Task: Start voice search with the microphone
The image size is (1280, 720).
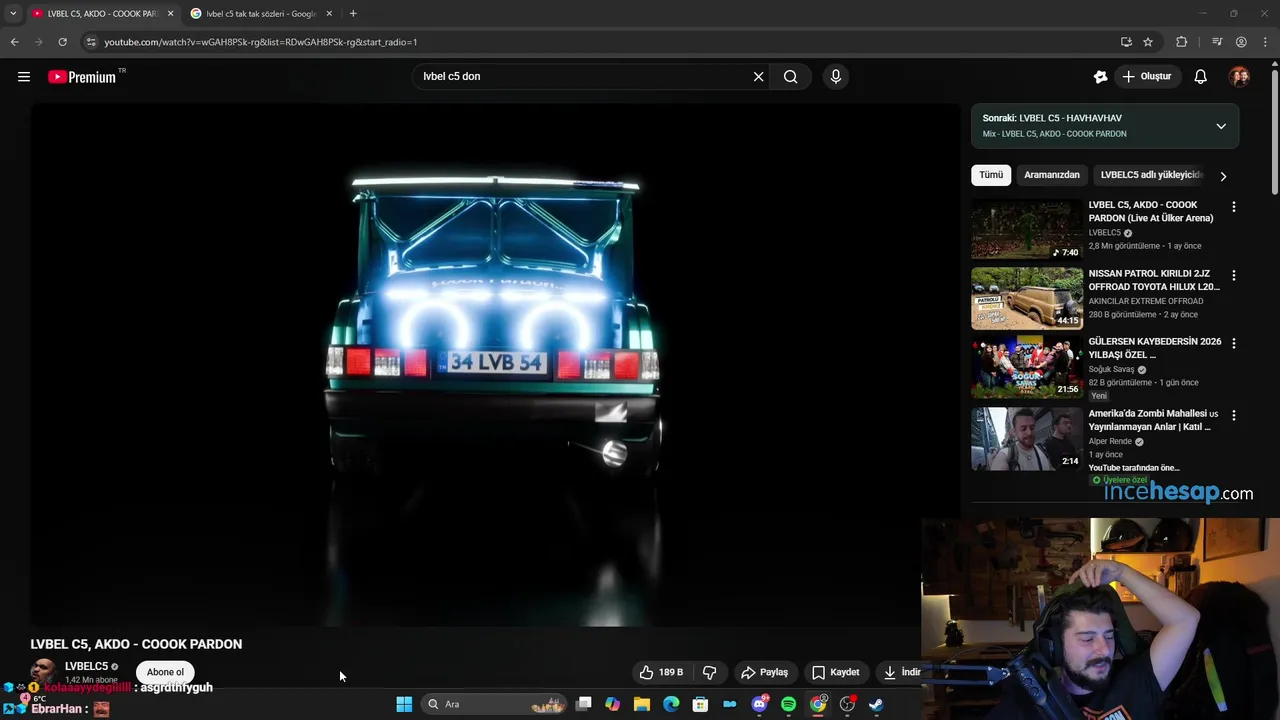Action: [x=836, y=76]
